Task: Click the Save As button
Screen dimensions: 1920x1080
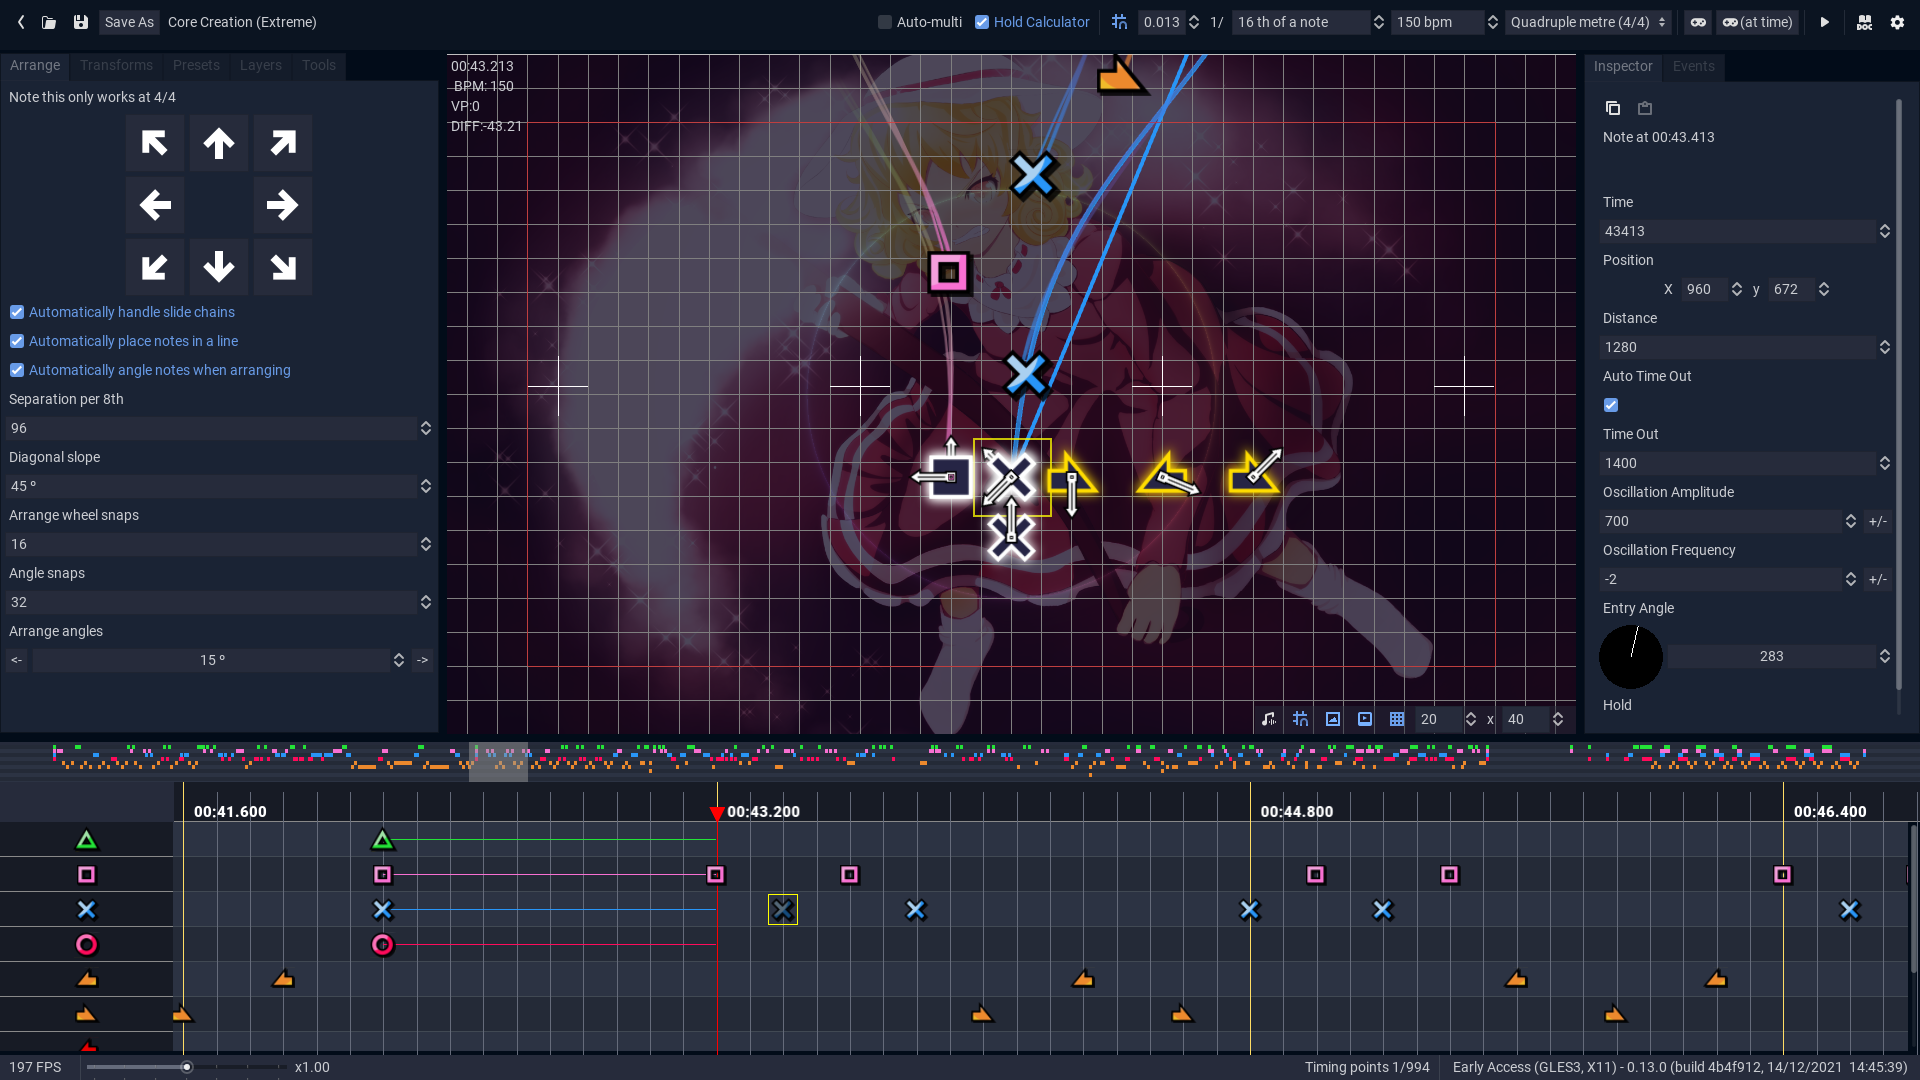Action: coord(129,22)
